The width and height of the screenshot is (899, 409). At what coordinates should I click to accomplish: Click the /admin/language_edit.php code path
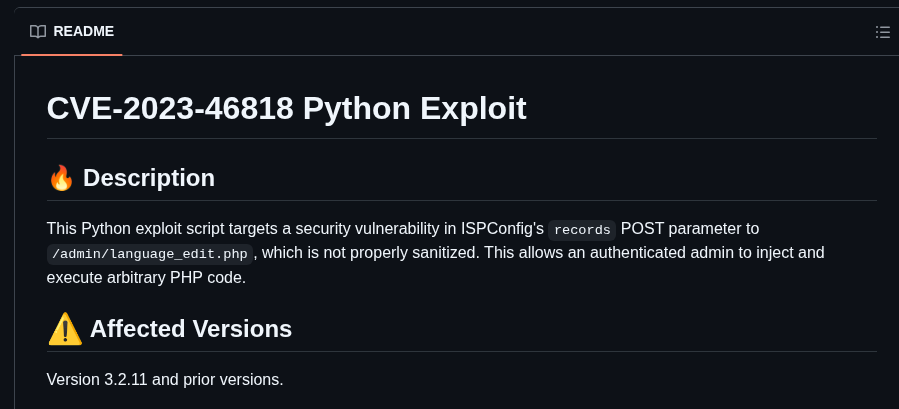tap(150, 254)
